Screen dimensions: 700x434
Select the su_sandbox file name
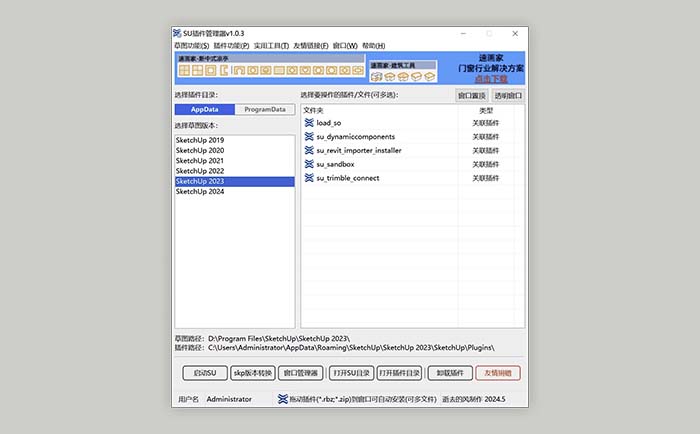(x=335, y=164)
